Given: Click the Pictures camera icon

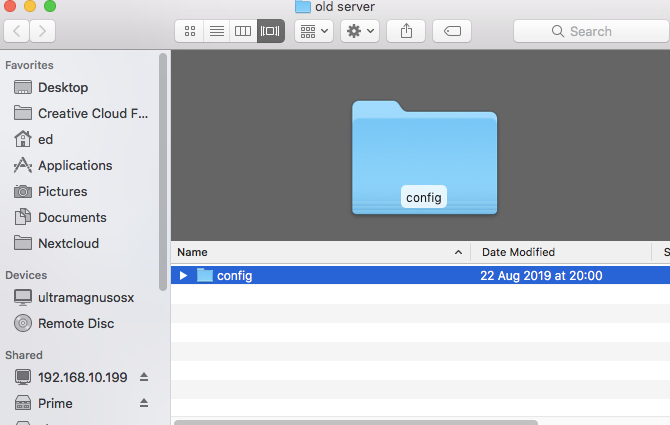Looking at the screenshot, I should pos(23,191).
